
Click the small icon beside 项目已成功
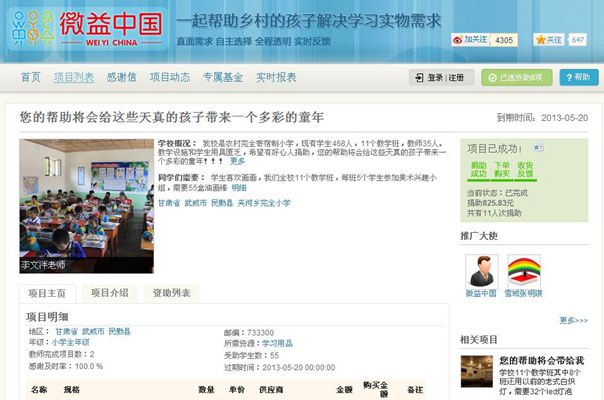[538, 146]
